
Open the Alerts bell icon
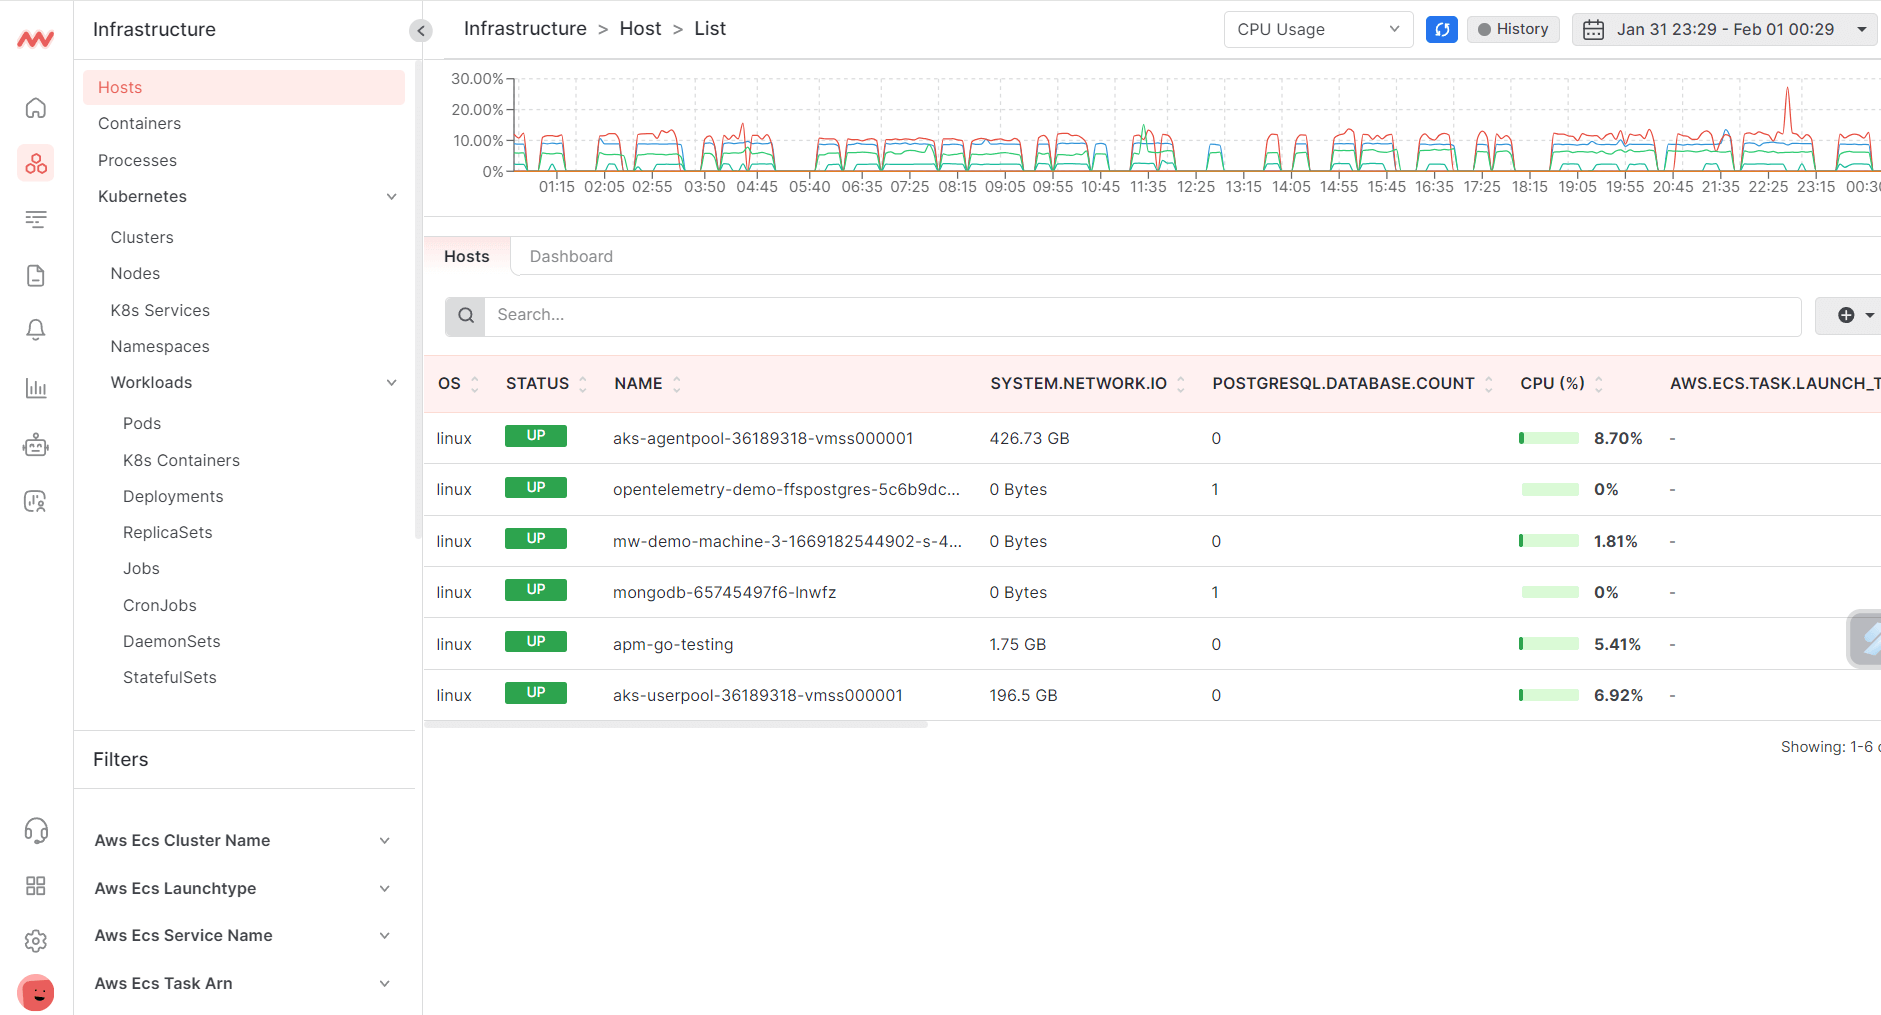36,329
